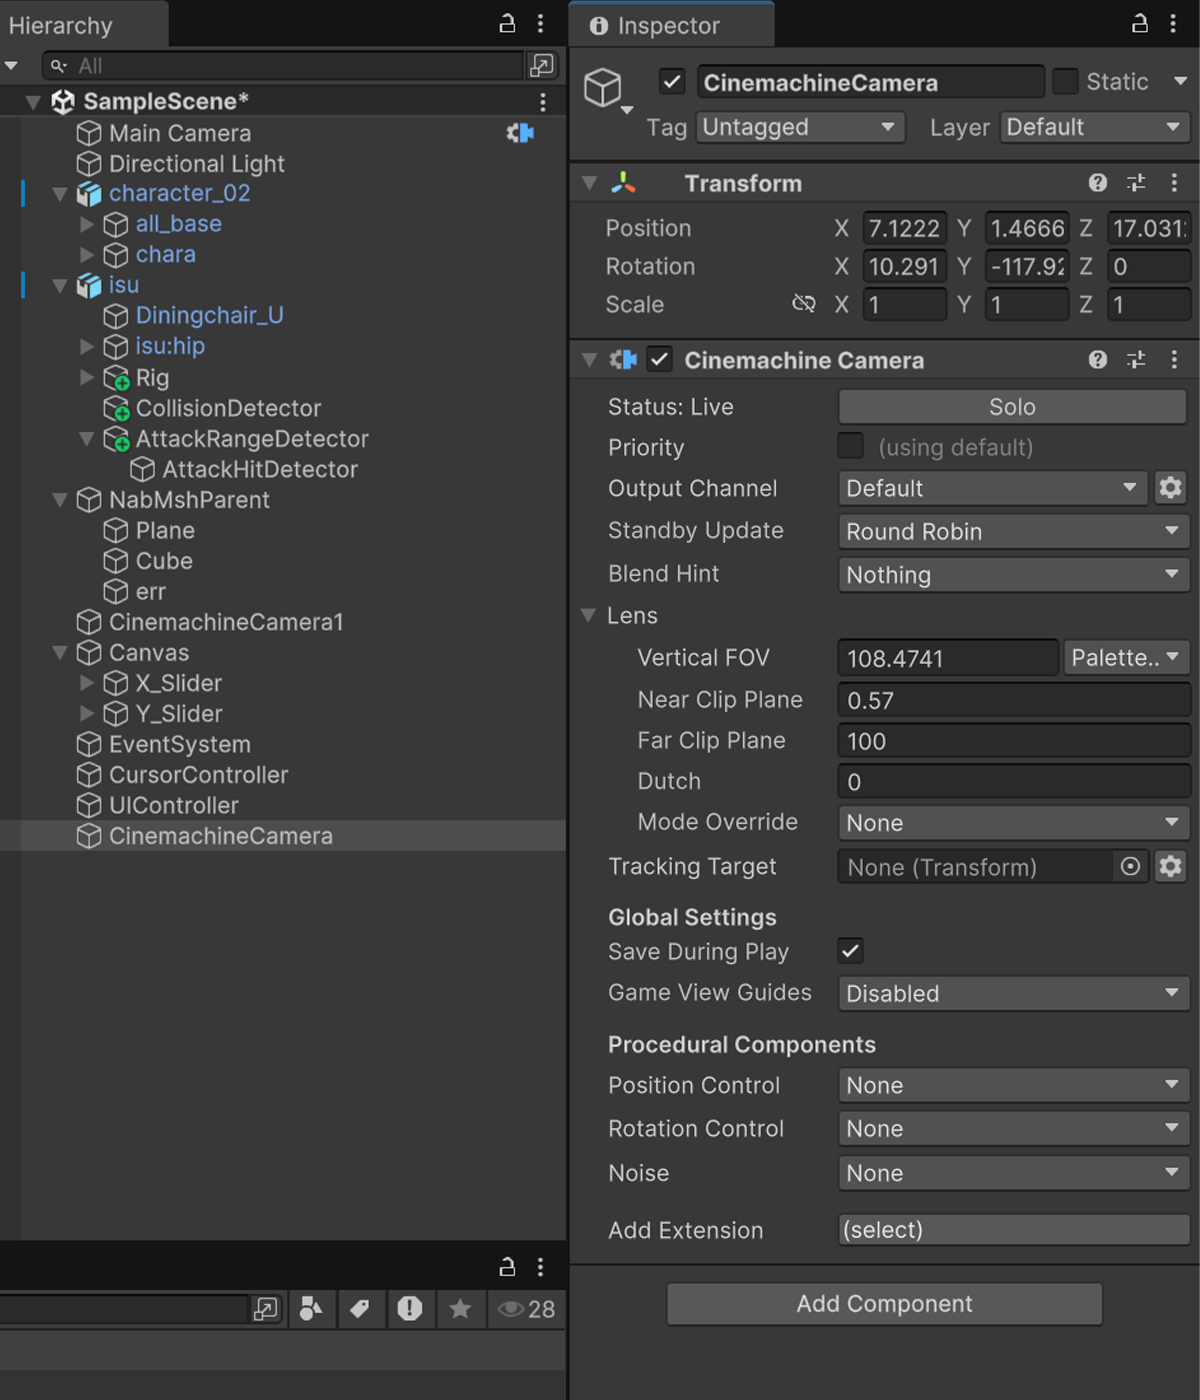Click the Tracking Target object picker icon
This screenshot has height=1400, width=1200.
pyautogui.click(x=1130, y=867)
